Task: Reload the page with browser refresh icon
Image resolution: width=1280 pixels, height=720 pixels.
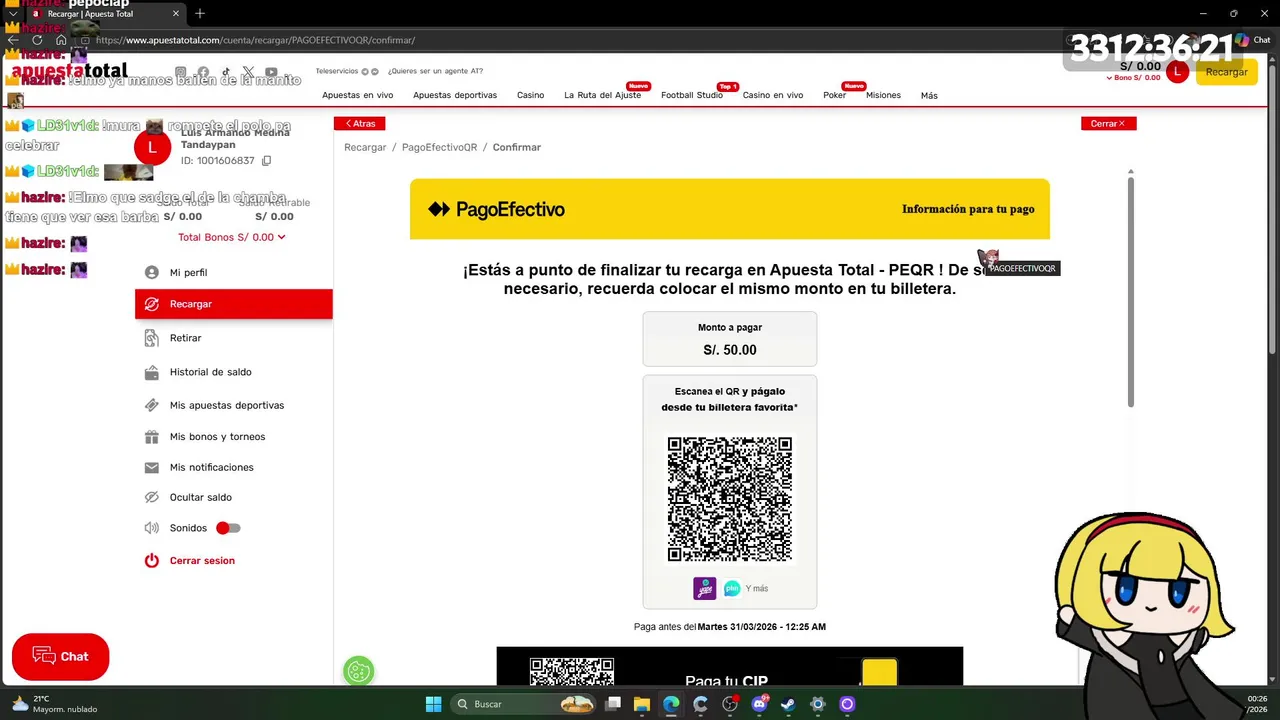Action: (x=37, y=40)
